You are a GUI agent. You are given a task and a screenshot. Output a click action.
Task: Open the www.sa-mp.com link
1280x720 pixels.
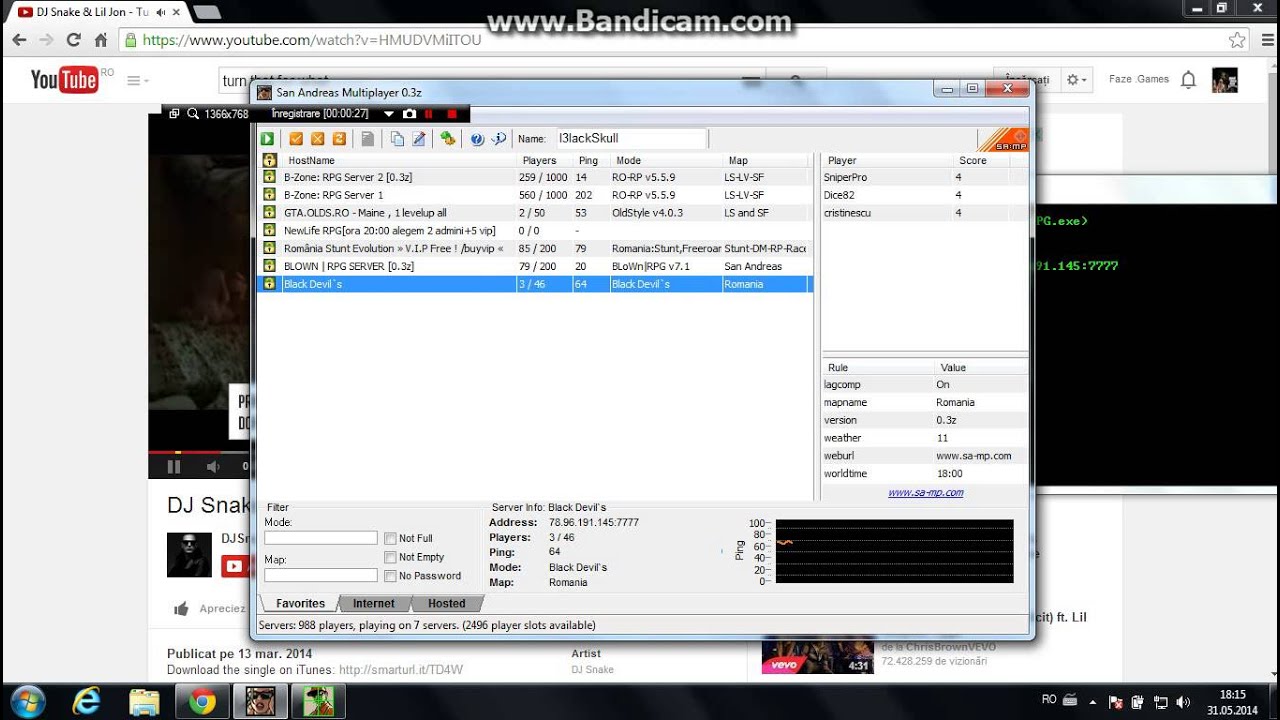[x=926, y=492]
